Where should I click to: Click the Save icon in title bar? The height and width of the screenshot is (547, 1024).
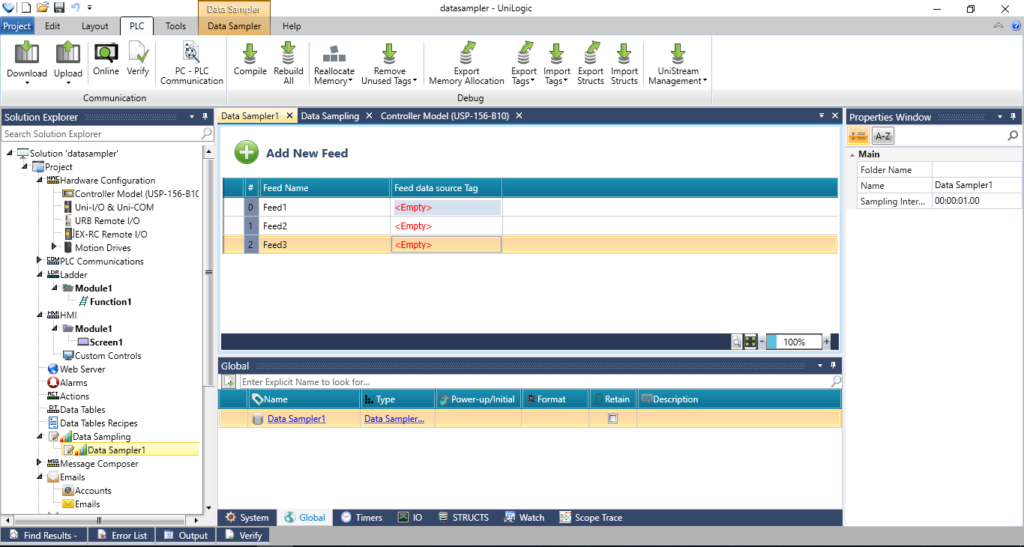(59, 8)
